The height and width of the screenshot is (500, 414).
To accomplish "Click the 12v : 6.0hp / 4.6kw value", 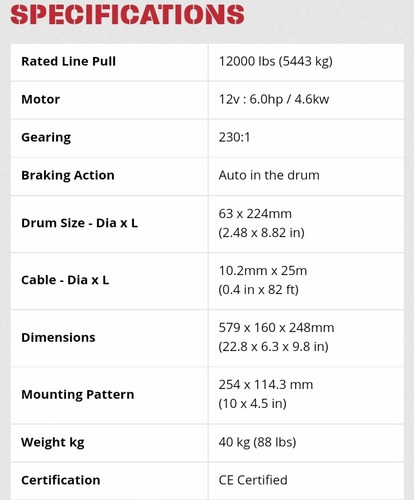I will tap(274, 99).
